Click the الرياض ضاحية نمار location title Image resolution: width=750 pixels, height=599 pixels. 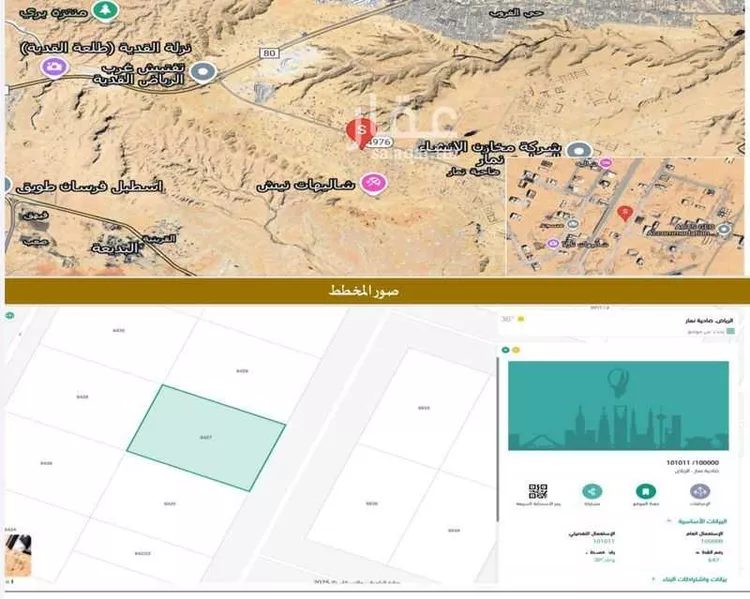(709, 320)
